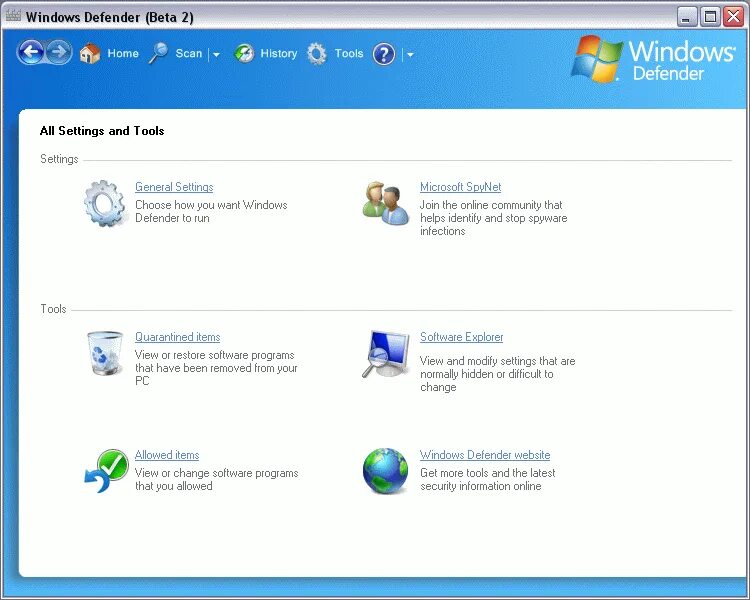This screenshot has width=750, height=600.
Task: Click the Microsoft SpyNet people icon
Action: coord(386,203)
